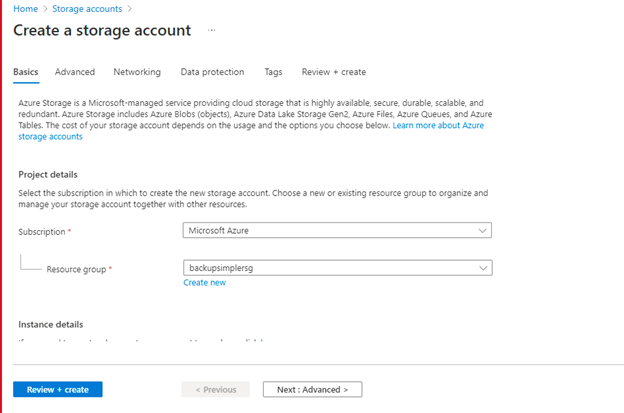The image size is (624, 413).
Task: Click Create new under Resource group
Action: tap(204, 283)
